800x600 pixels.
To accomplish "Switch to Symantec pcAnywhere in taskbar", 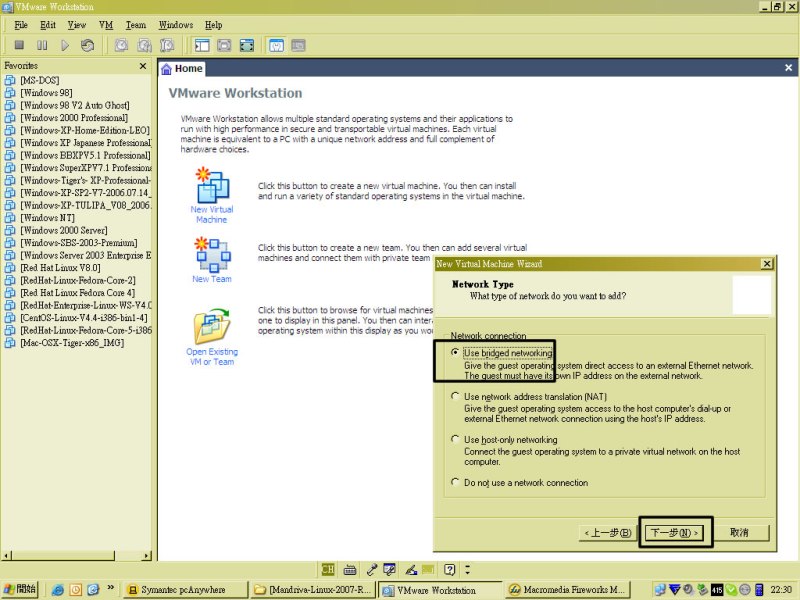I will [185, 590].
